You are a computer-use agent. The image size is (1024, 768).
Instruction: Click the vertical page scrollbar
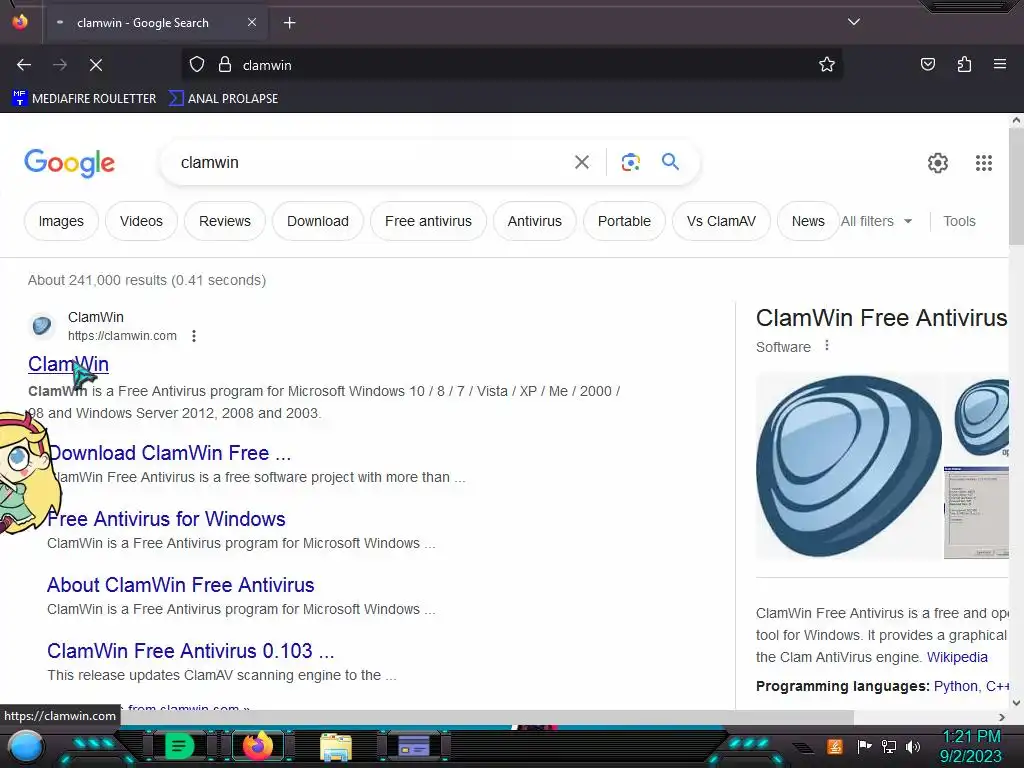1016,185
